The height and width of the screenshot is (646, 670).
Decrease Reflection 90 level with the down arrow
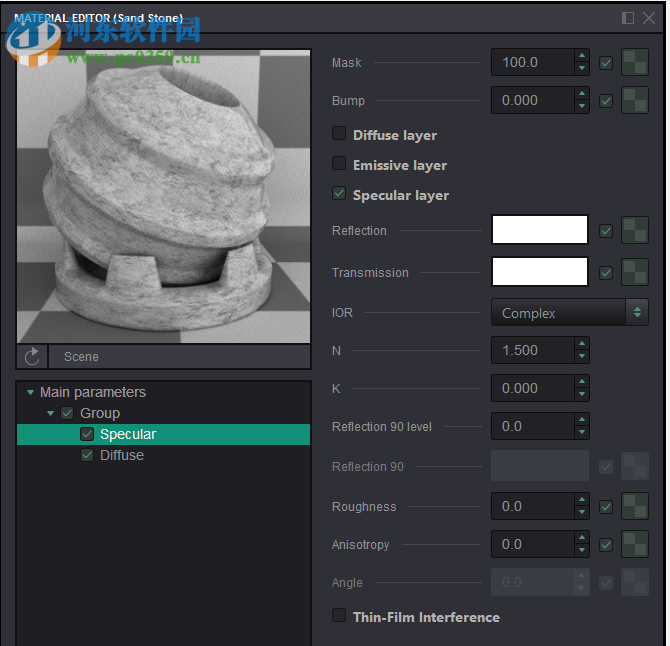582,432
